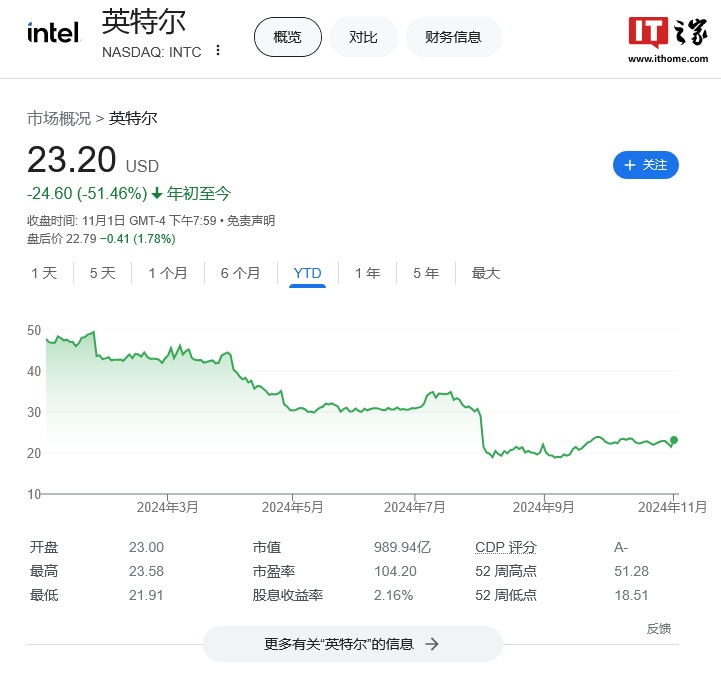
Task: Choose the 1 个月 range
Action: (167, 273)
